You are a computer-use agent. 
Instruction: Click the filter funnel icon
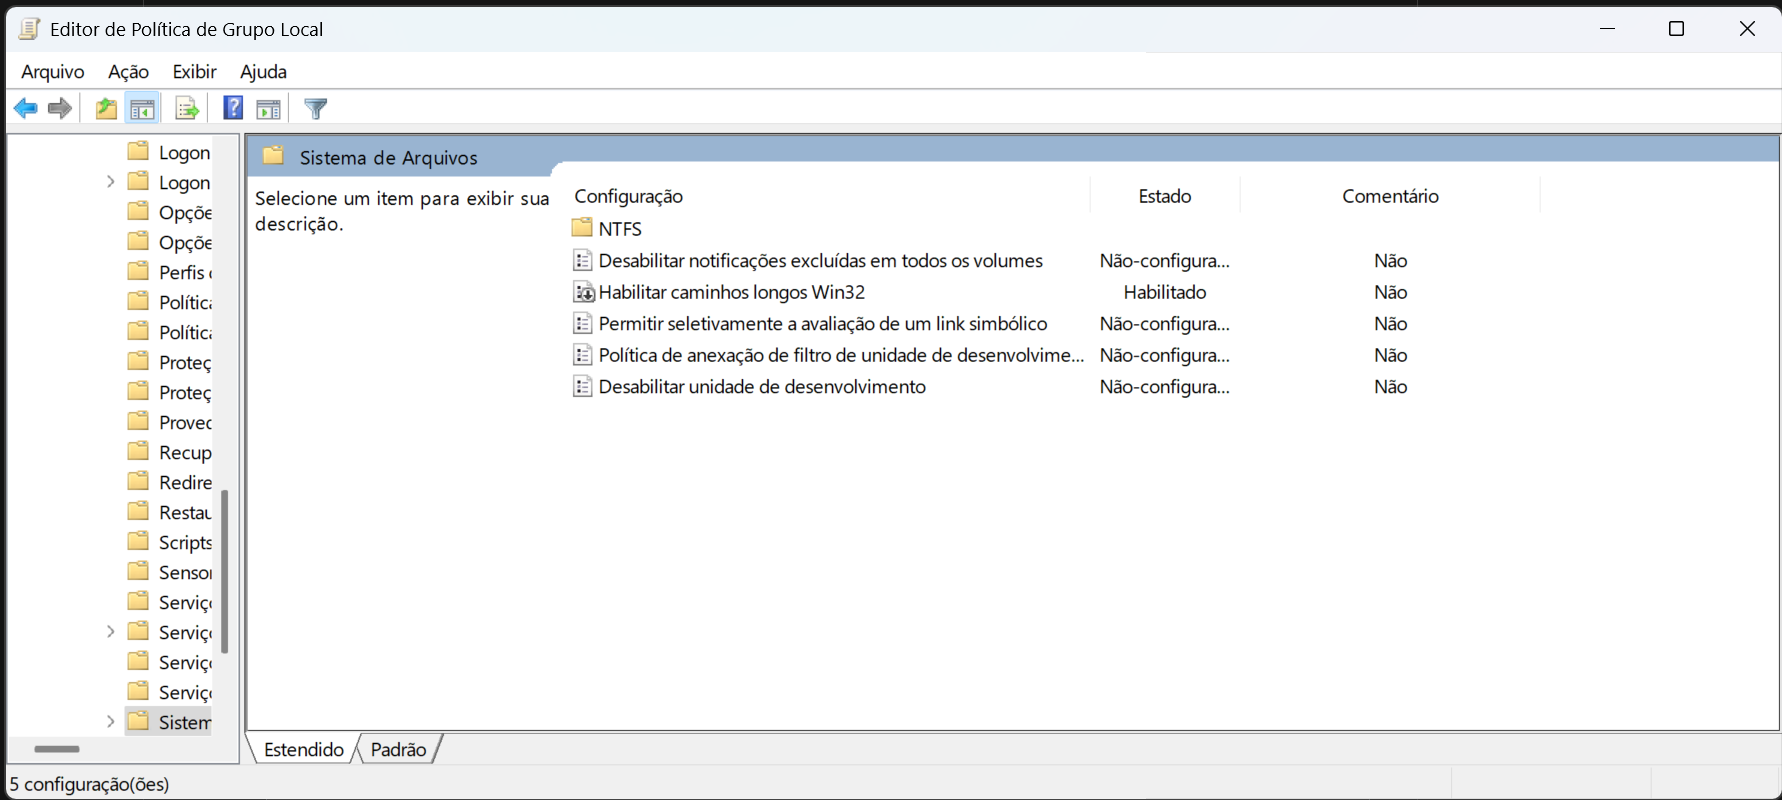pyautogui.click(x=316, y=108)
